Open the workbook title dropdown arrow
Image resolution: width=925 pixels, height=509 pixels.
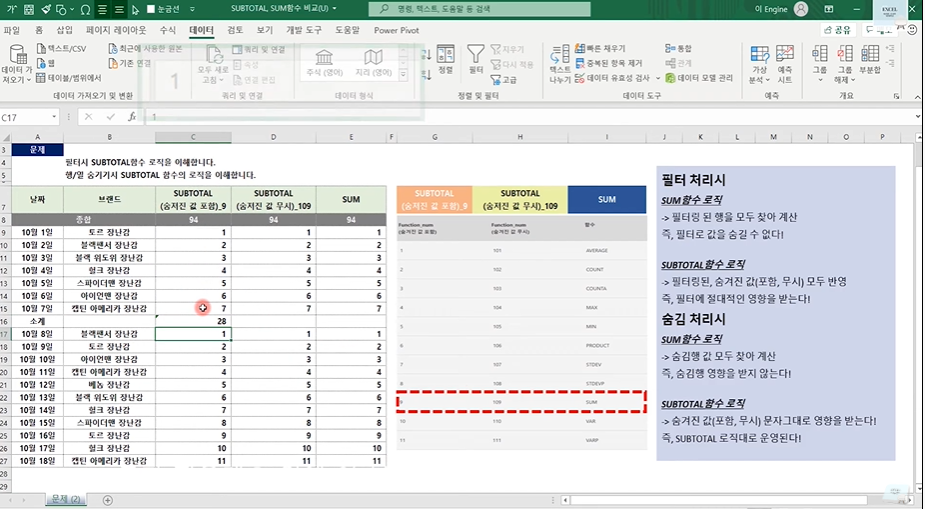[x=334, y=9]
